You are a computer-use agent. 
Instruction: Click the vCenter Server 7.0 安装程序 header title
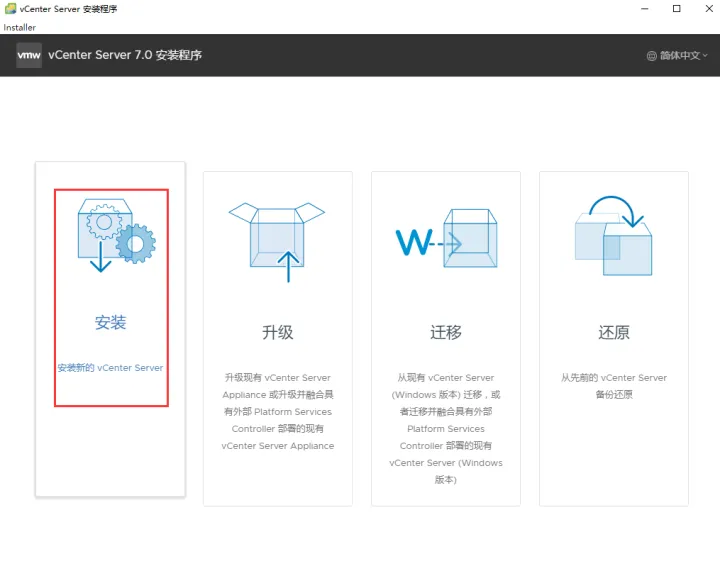(125, 55)
